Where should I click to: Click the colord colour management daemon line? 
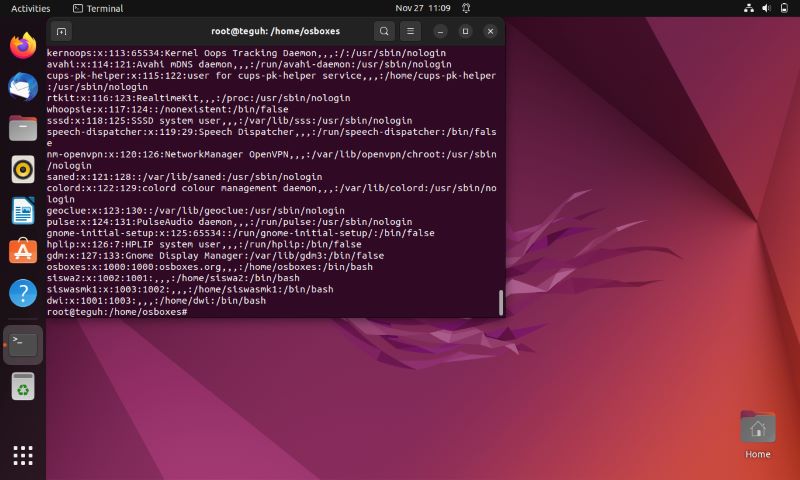[271, 193]
